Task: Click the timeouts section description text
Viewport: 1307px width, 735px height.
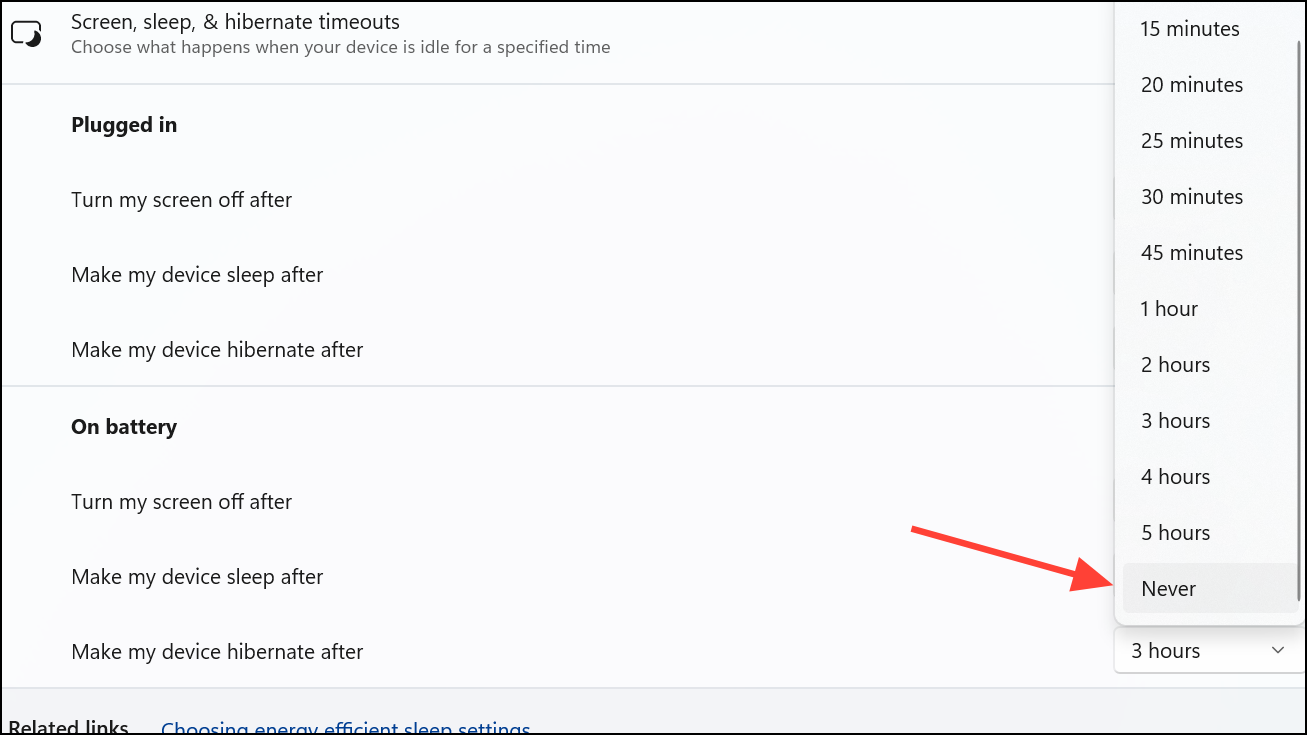Action: click(x=340, y=47)
